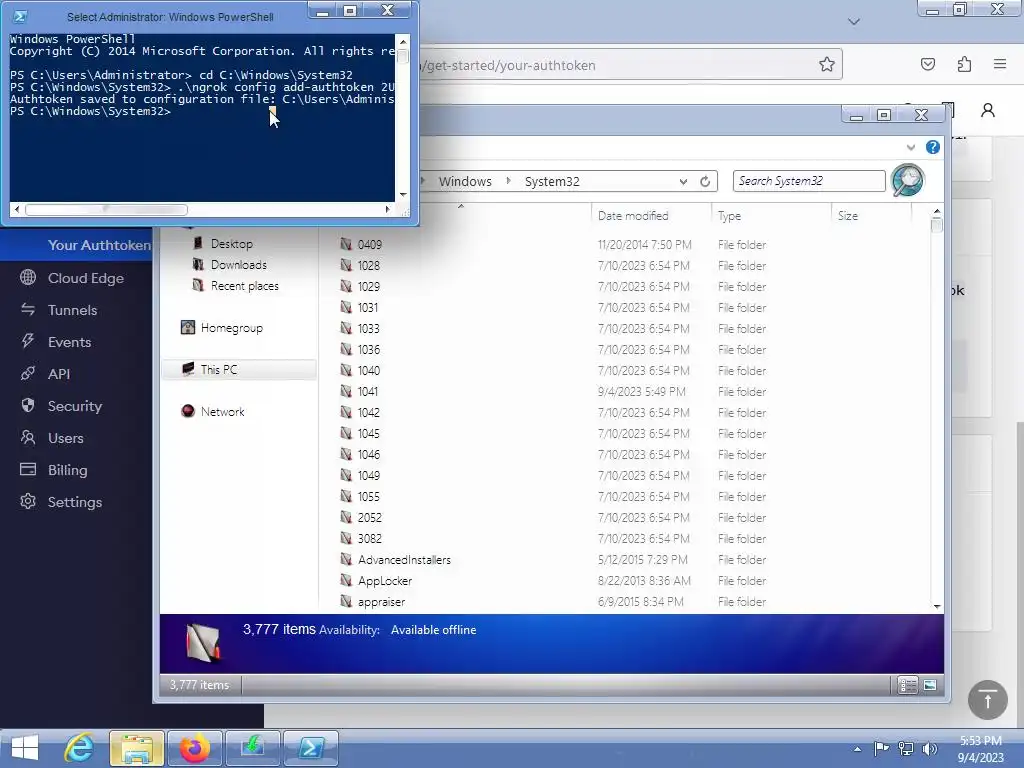Open File Explorer taskbar button
This screenshot has width=1024, height=768.
pos(136,748)
